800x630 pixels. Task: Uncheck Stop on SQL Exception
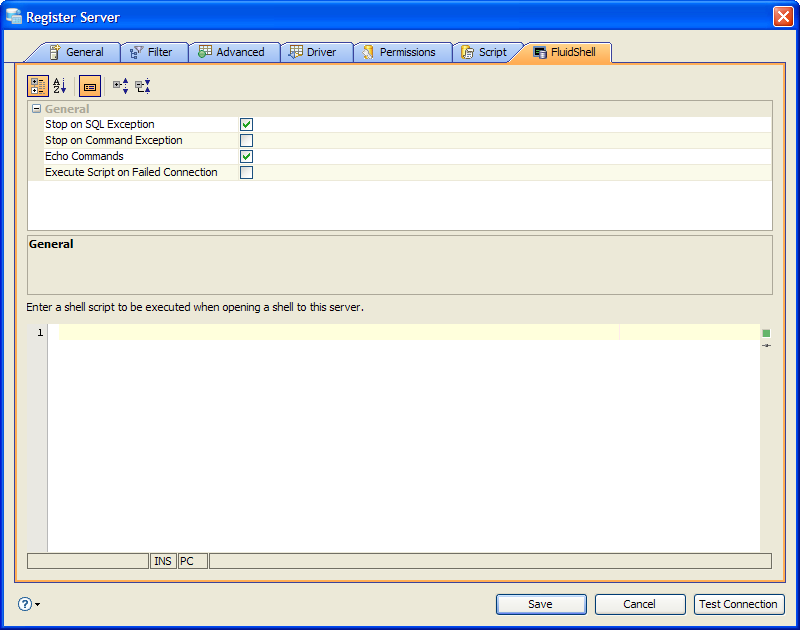point(246,124)
